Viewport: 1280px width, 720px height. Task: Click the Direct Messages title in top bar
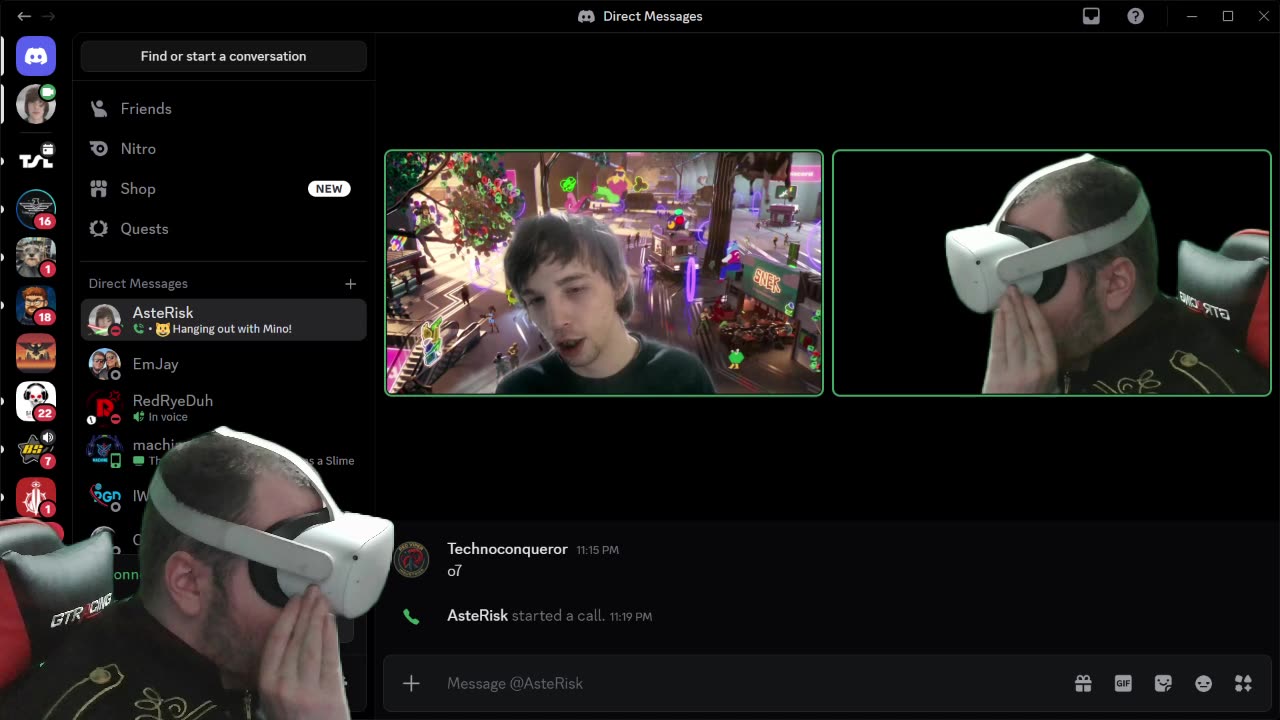(x=652, y=16)
